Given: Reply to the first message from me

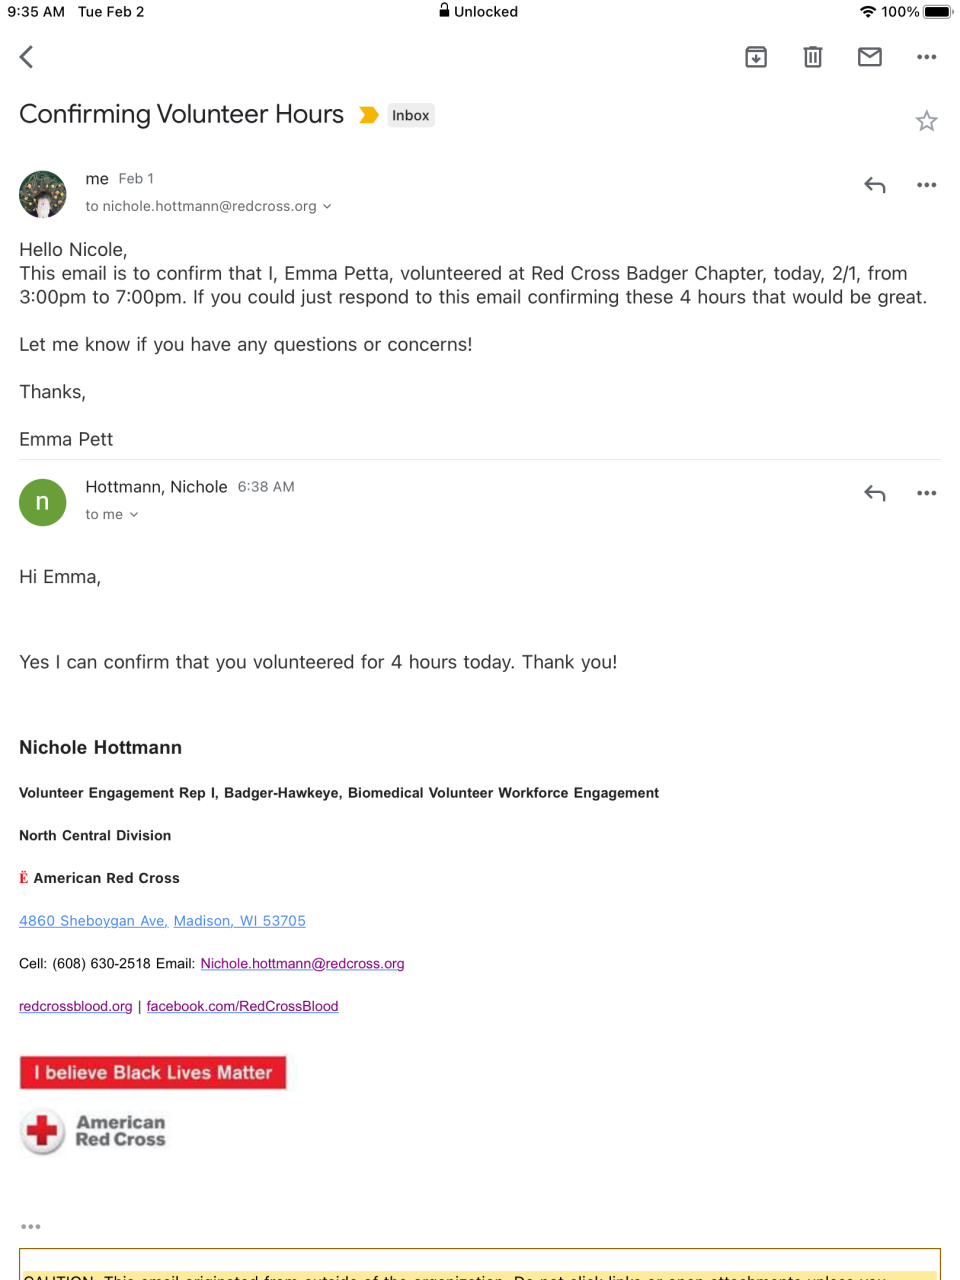Looking at the screenshot, I should tap(875, 185).
